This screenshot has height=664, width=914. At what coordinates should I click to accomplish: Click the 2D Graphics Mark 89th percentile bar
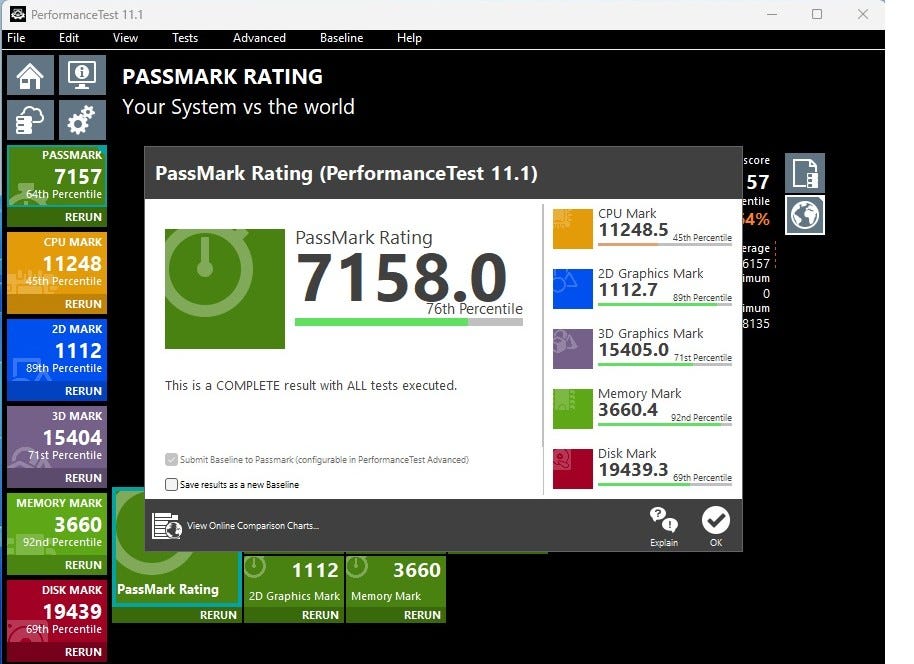coord(665,304)
